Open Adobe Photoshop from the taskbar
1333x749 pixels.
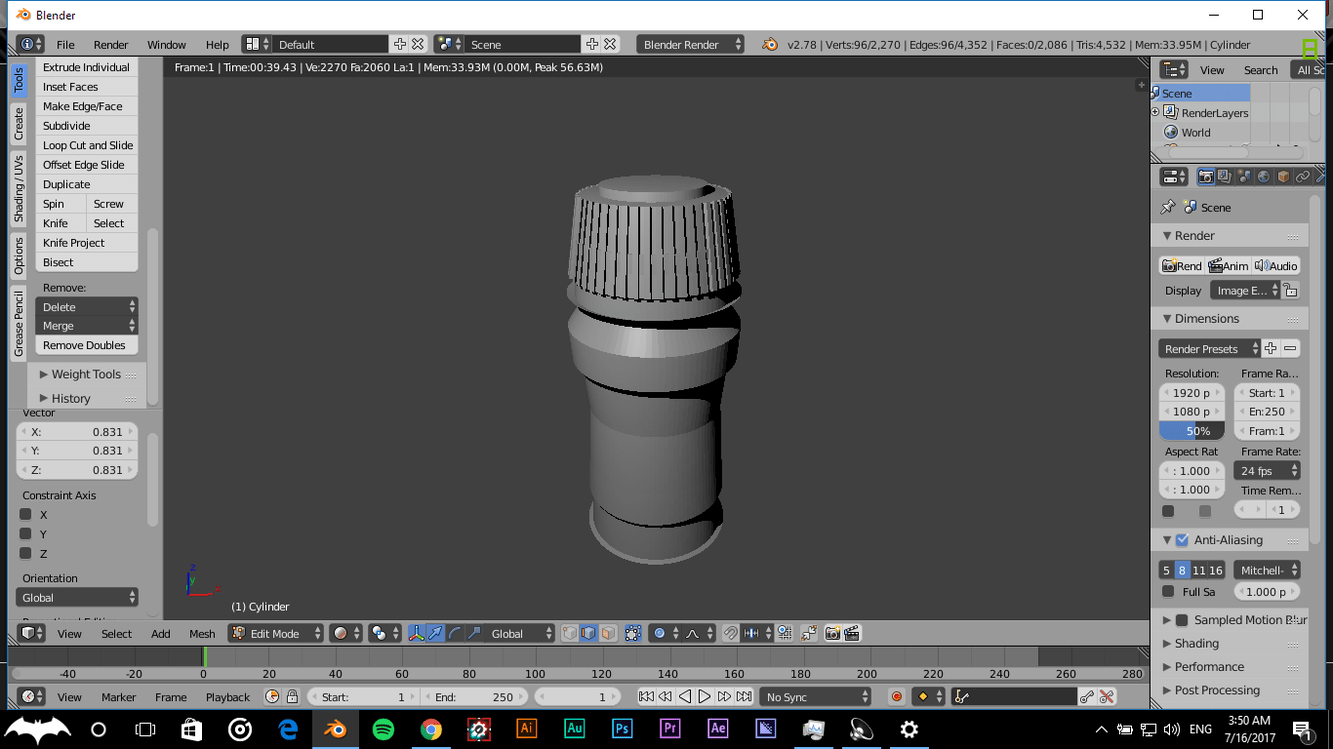coord(622,729)
